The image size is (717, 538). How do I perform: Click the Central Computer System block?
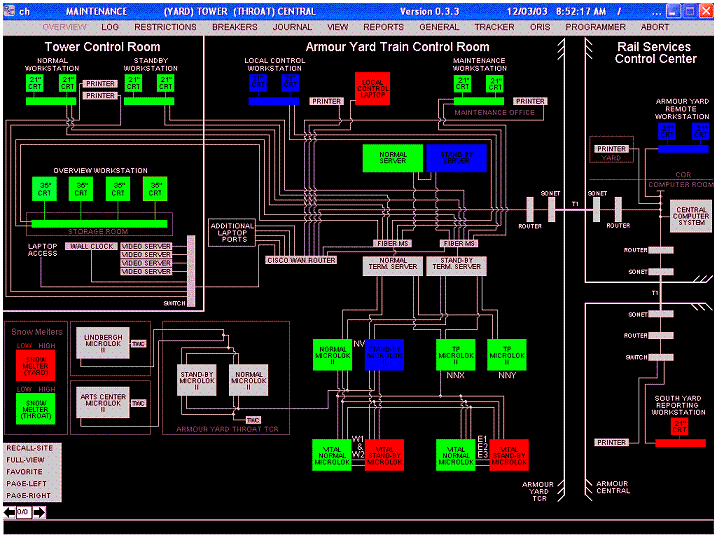(x=691, y=217)
